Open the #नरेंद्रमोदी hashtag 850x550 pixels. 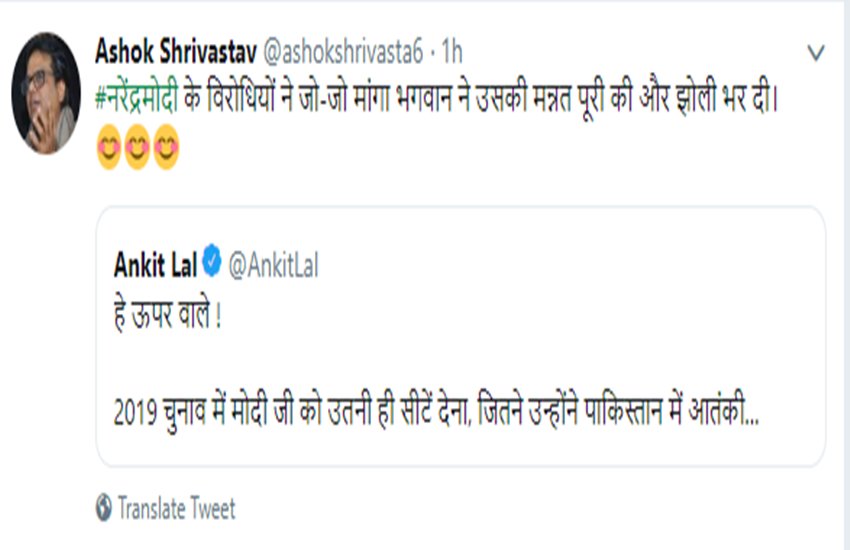(x=137, y=103)
